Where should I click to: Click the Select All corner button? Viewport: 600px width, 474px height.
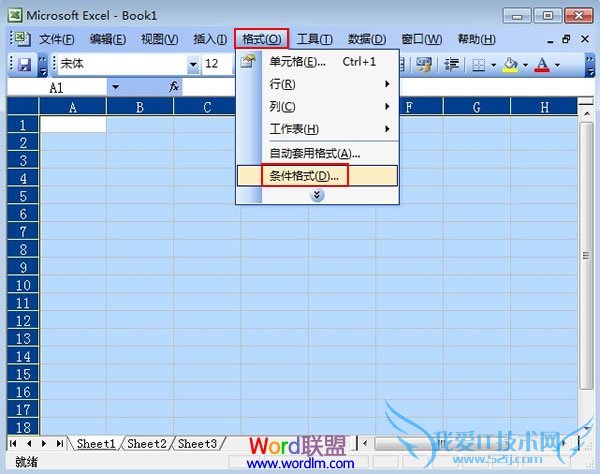click(23, 106)
